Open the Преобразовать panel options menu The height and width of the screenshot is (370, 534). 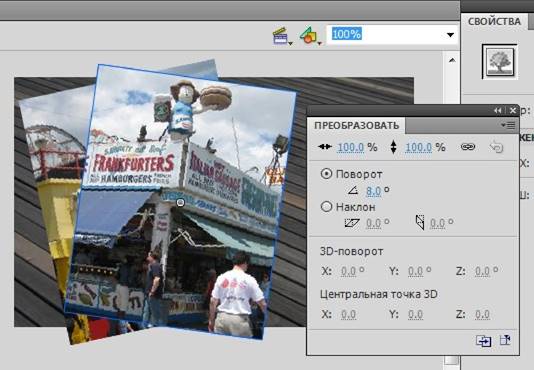tap(508, 125)
